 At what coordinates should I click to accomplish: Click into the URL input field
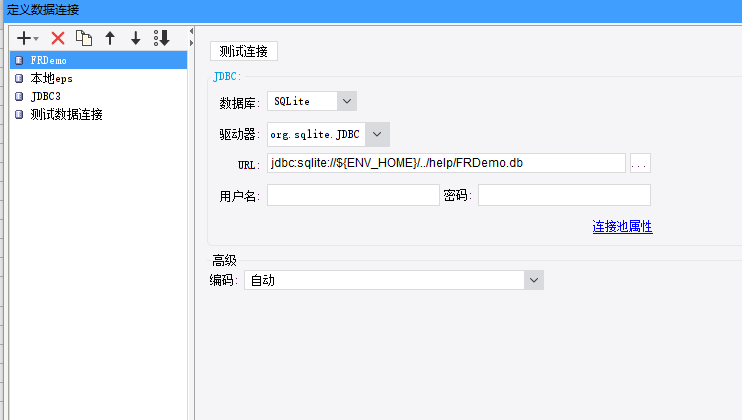[446, 163]
